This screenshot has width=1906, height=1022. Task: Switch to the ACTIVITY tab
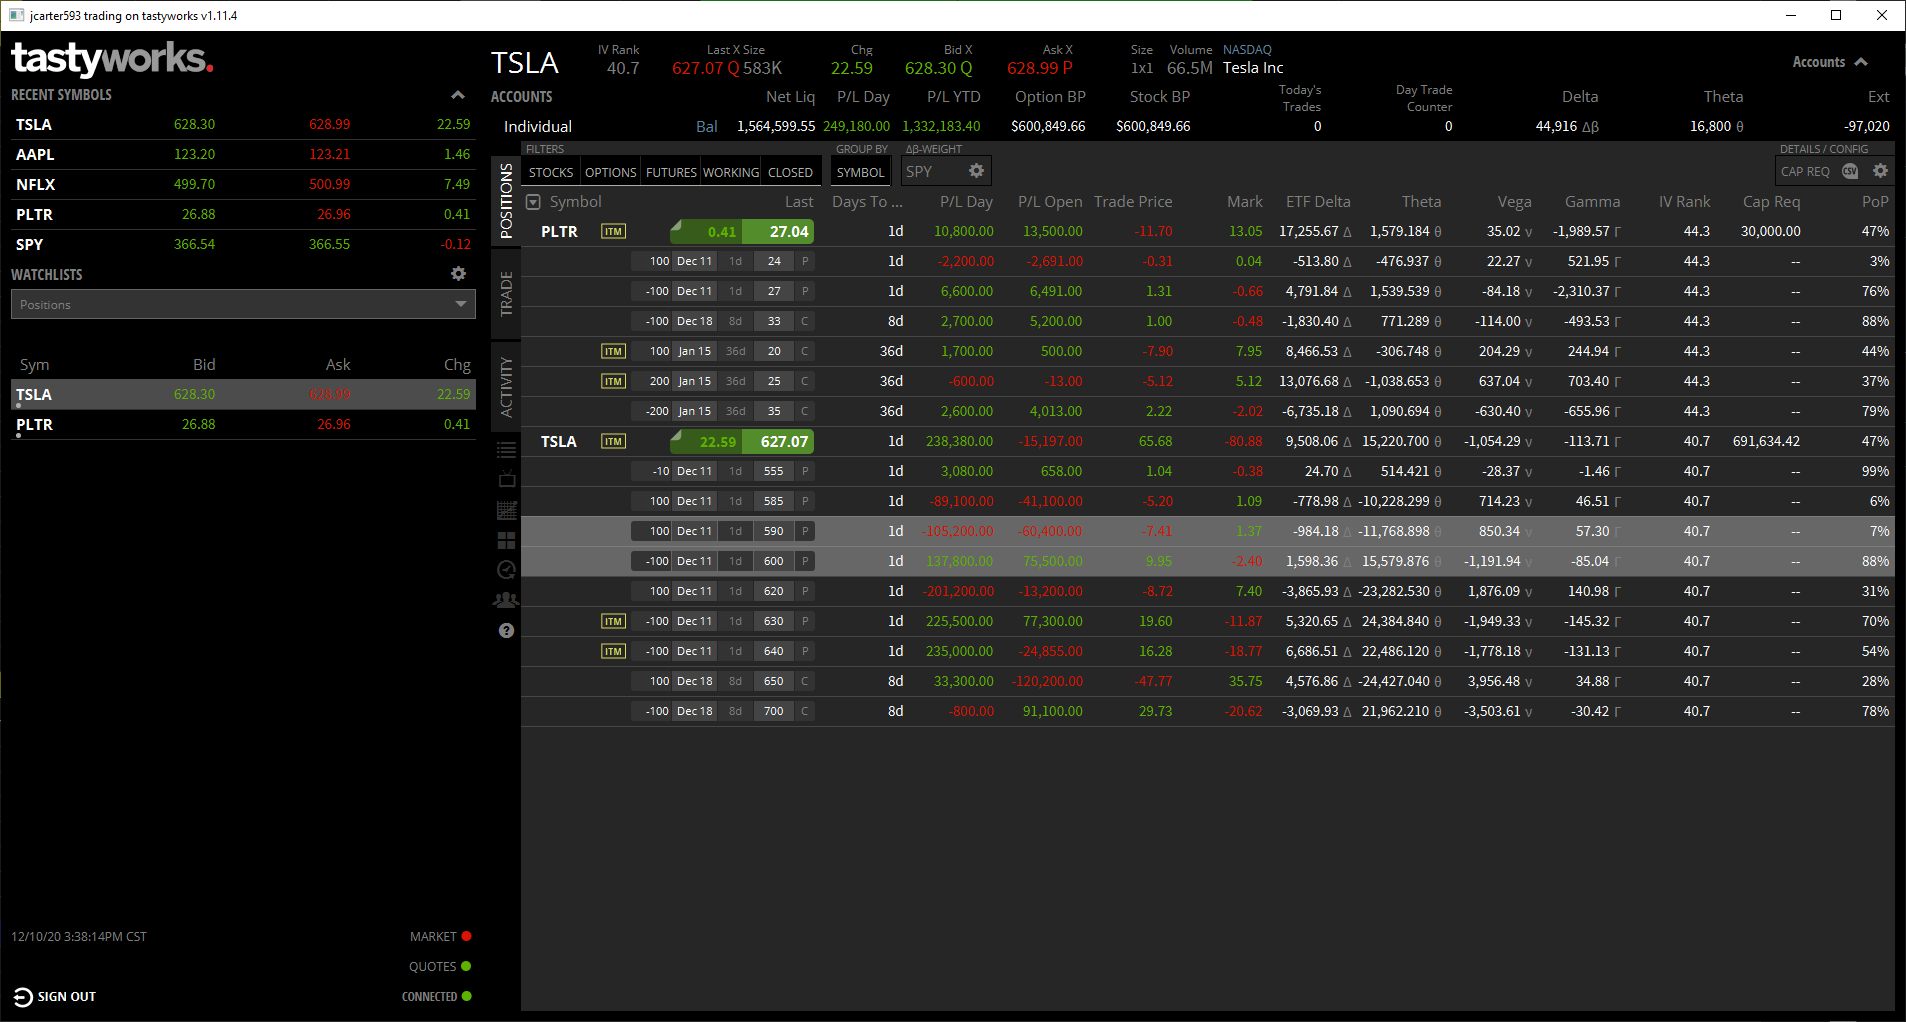point(506,386)
